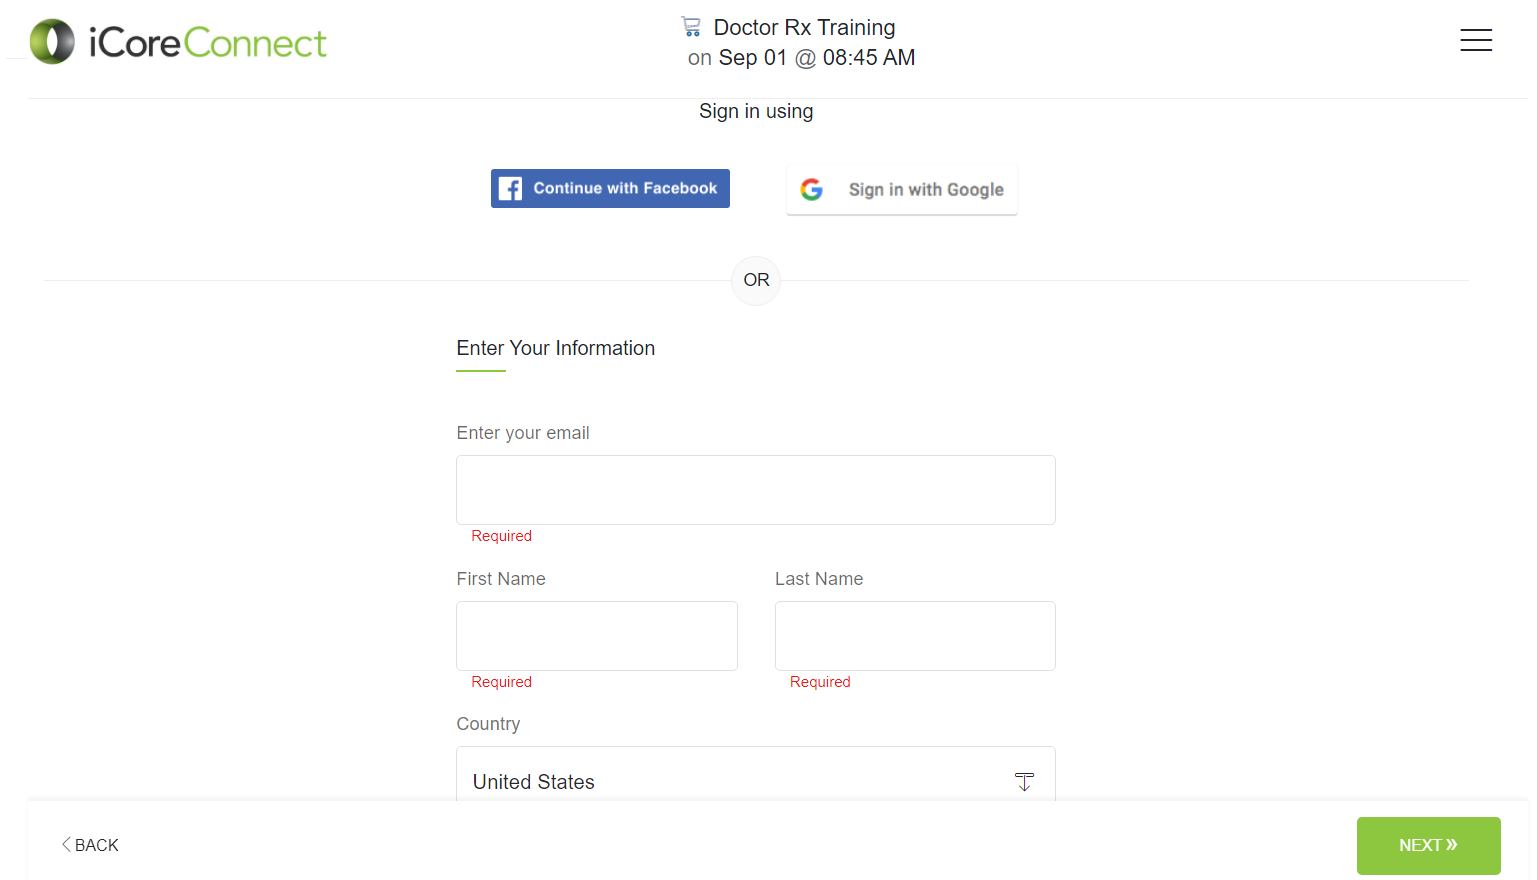Click 'Required' under Last Name field
1537x880 pixels.
pyautogui.click(x=820, y=682)
